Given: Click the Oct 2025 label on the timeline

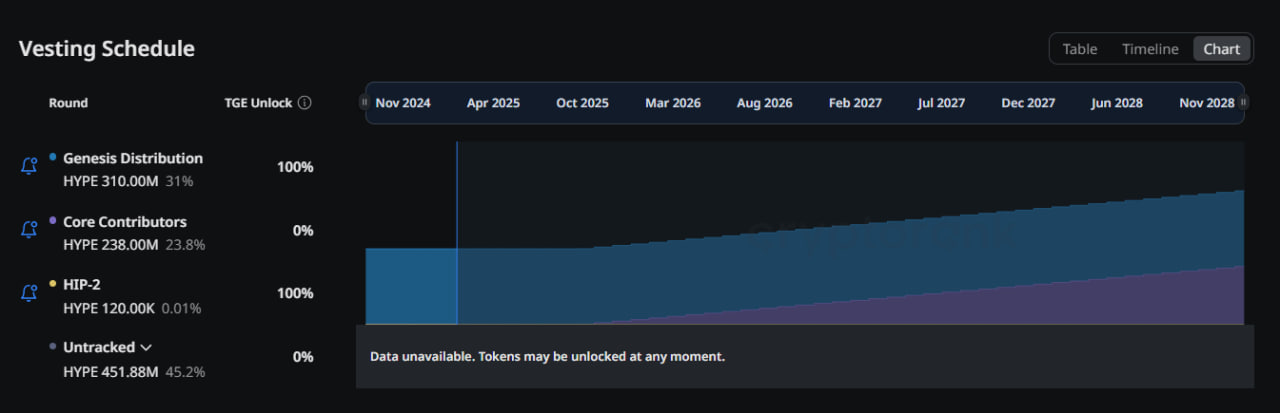Looking at the screenshot, I should coord(582,103).
